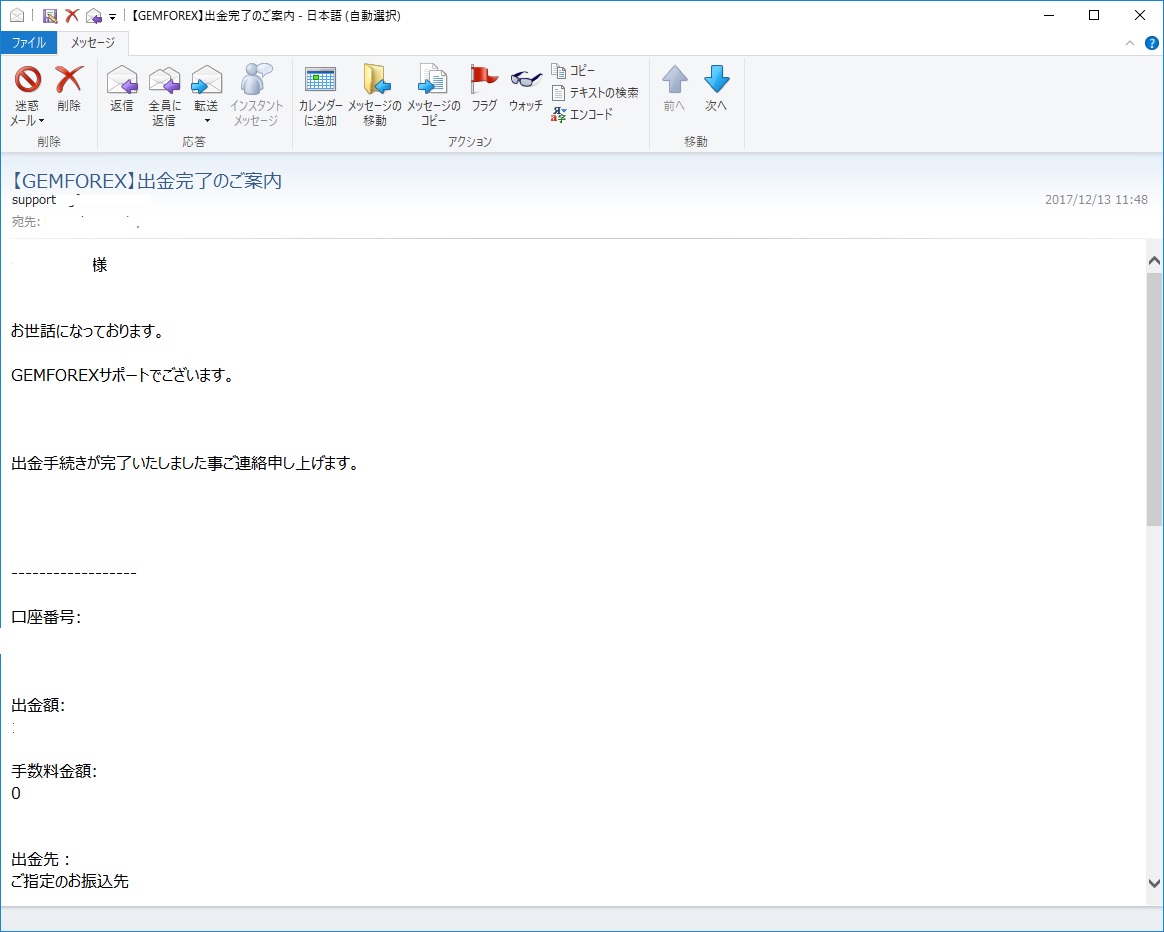Click the エンコード option
The height and width of the screenshot is (932, 1164).
[582, 114]
